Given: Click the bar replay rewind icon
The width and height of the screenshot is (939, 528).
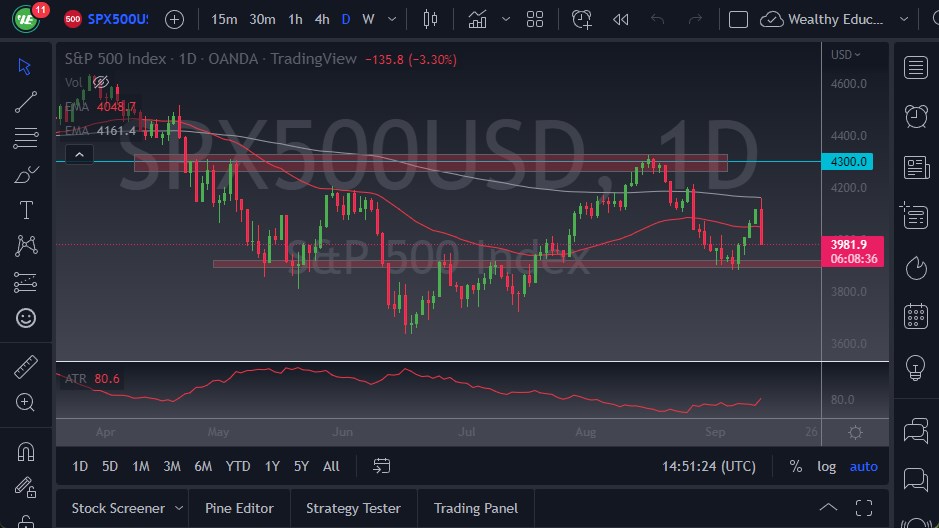Looking at the screenshot, I should click(x=621, y=19).
